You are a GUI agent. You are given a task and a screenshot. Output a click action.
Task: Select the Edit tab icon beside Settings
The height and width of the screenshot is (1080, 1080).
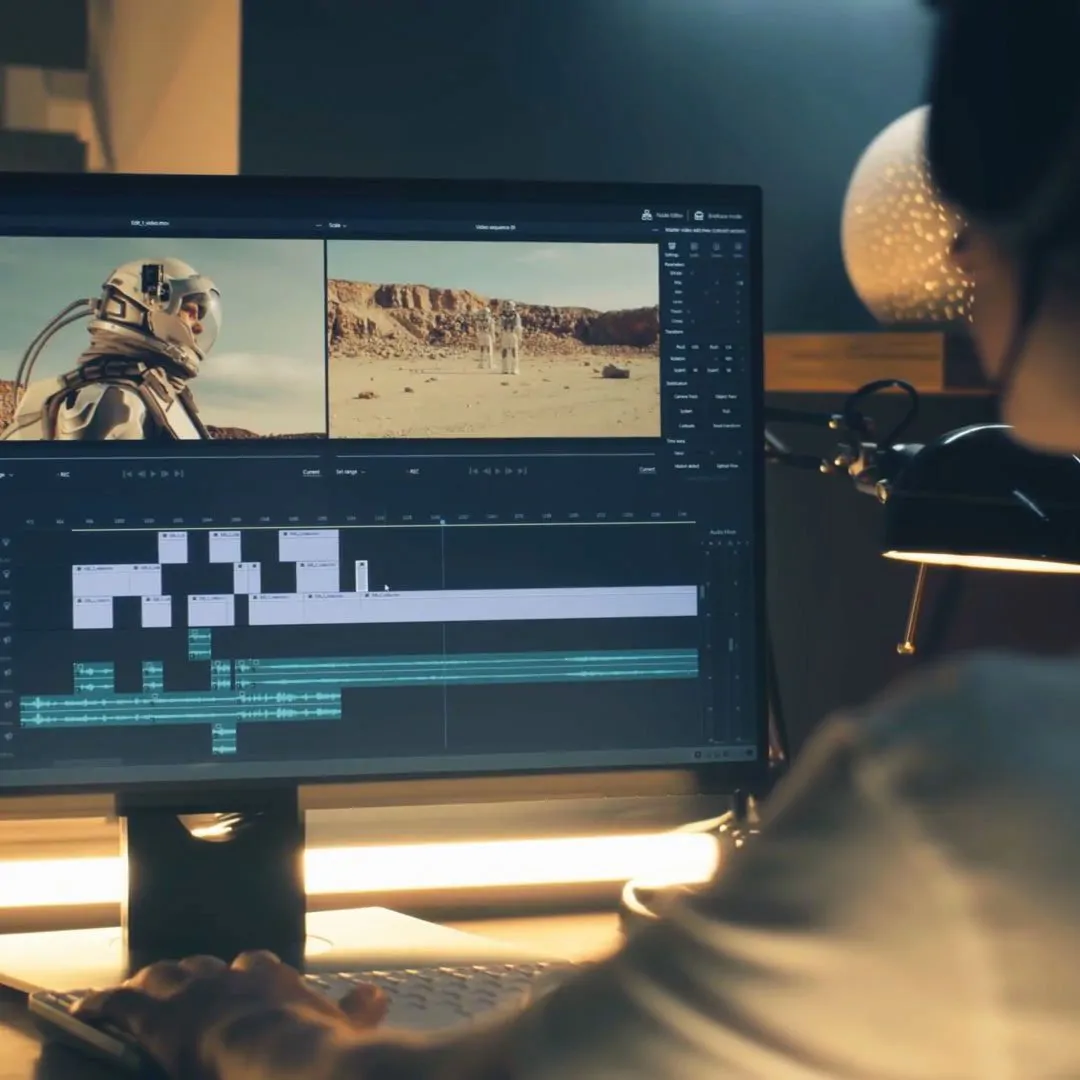coord(692,247)
